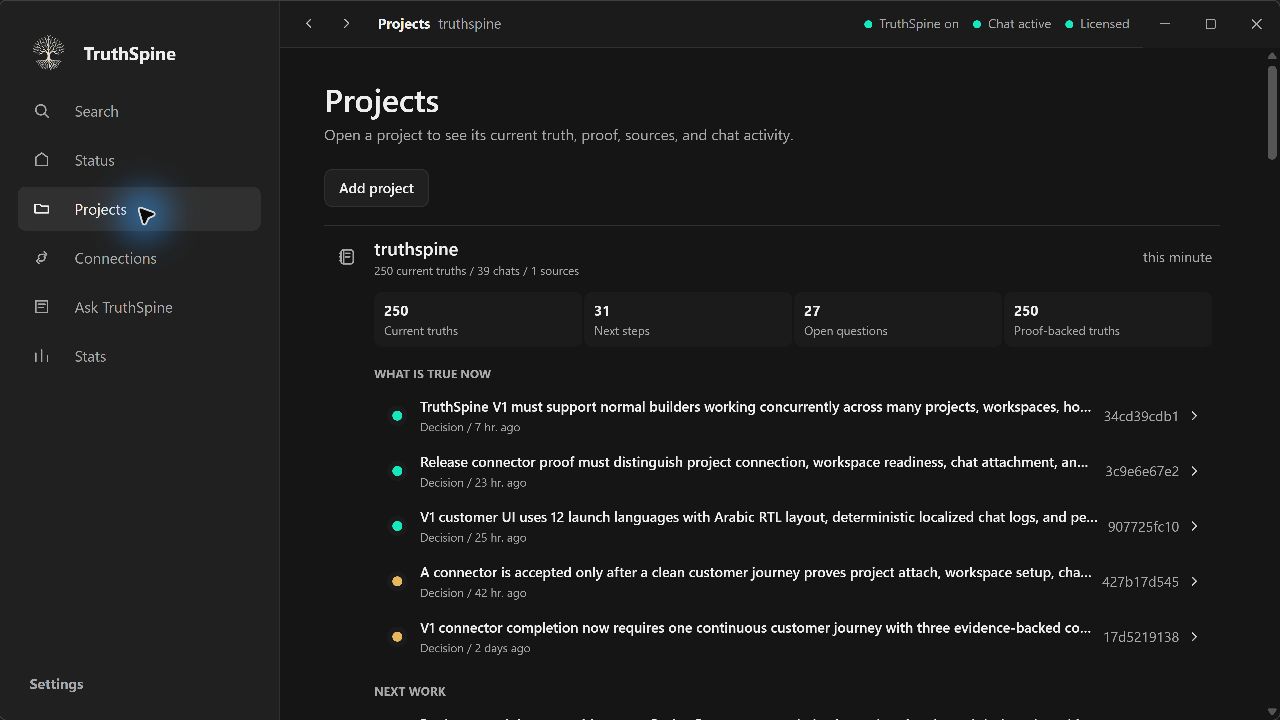
Task: Click the Next steps stat card
Action: click(688, 320)
